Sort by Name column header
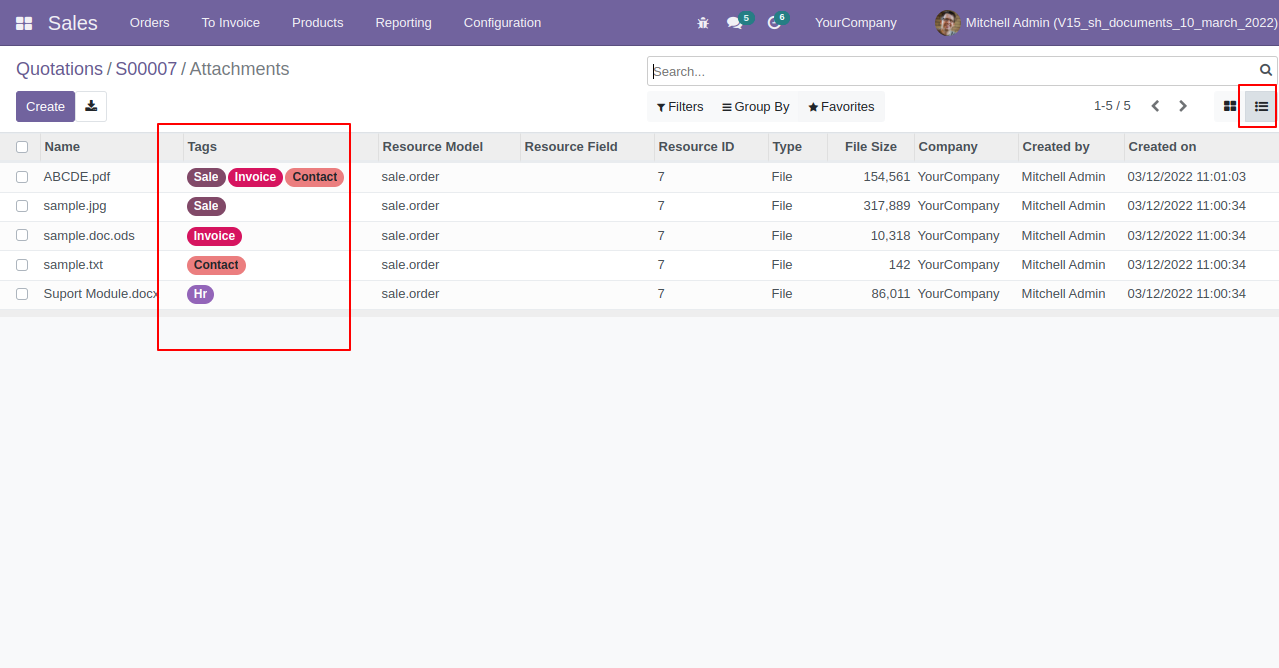This screenshot has width=1279, height=668. click(62, 147)
